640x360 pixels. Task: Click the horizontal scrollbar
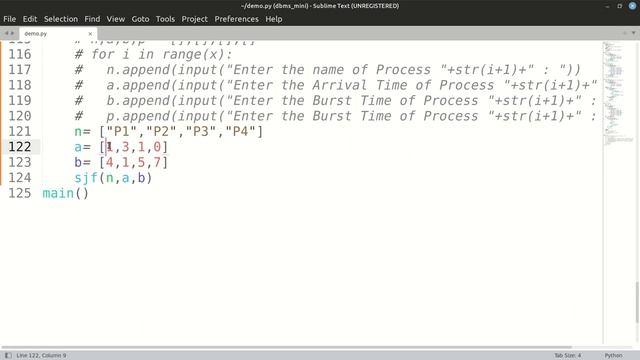[286, 348]
